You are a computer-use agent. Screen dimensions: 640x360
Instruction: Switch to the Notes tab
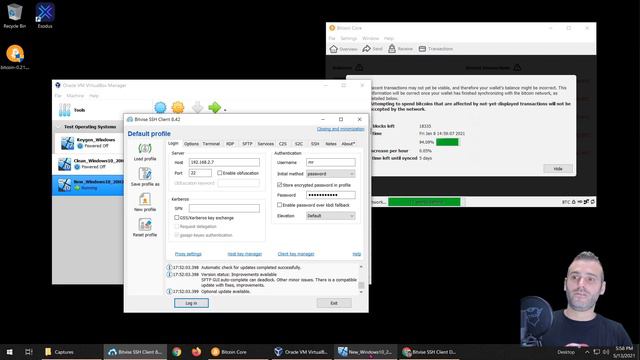coord(331,144)
